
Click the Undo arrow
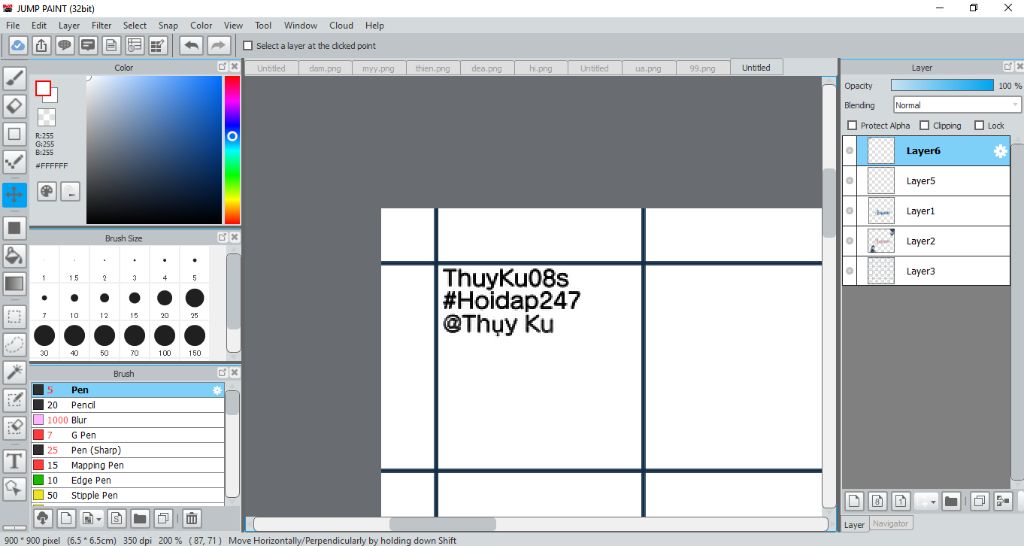click(191, 46)
